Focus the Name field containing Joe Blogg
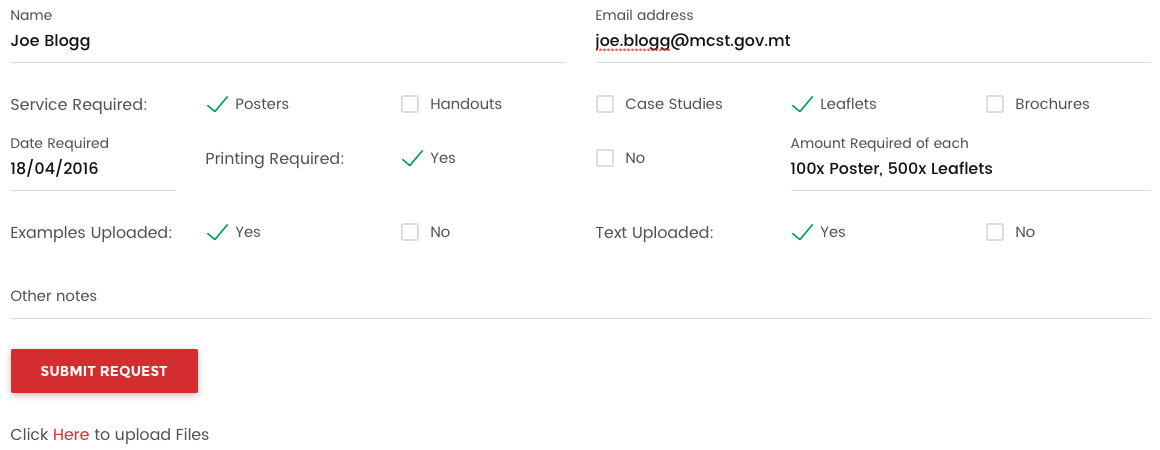 (x=288, y=42)
